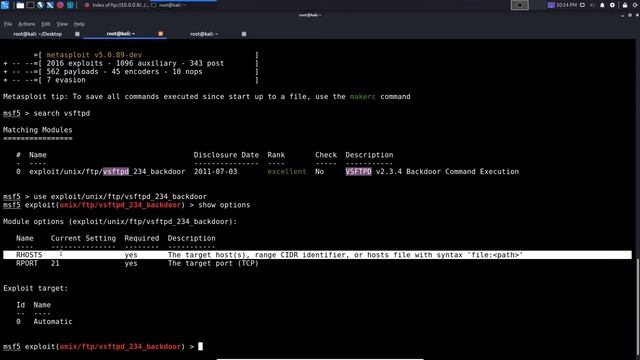The width and height of the screenshot is (640, 360).
Task: Click the '7 evasion' banner line
Action: tap(66, 80)
